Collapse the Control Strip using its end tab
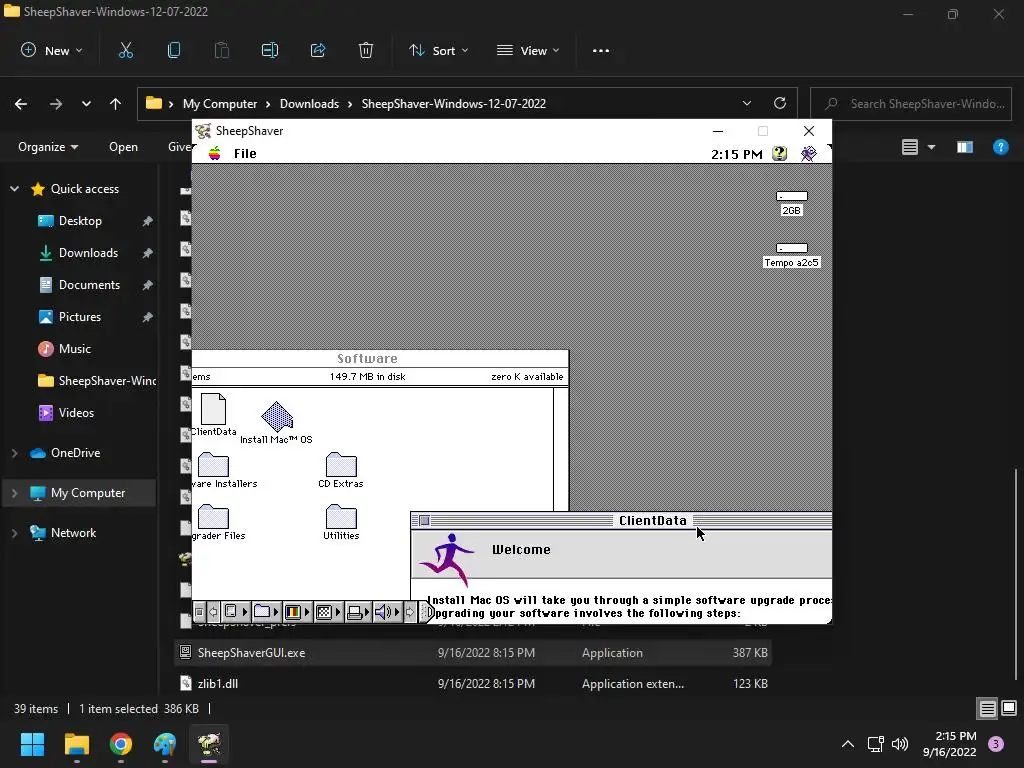Screen dimensions: 1024x768 point(426,612)
